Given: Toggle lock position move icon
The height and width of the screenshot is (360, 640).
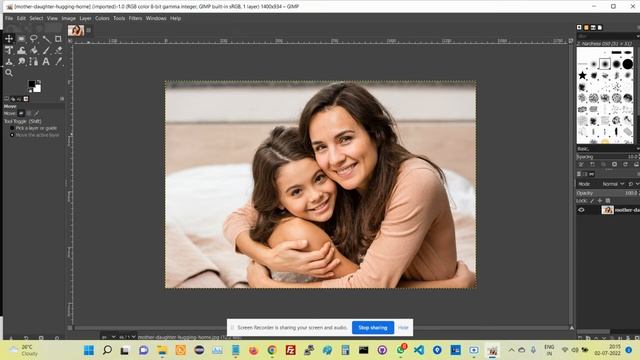Looking at the screenshot, I should pos(600,201).
